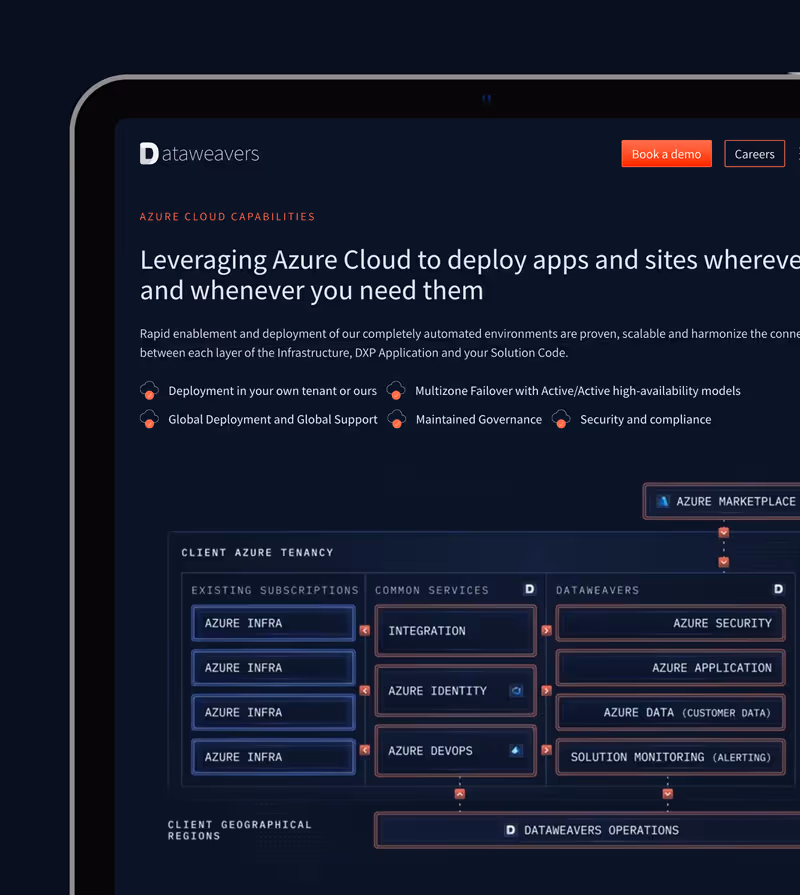Click Deployment in your own tenant or ours text
The image size is (800, 895).
(272, 391)
